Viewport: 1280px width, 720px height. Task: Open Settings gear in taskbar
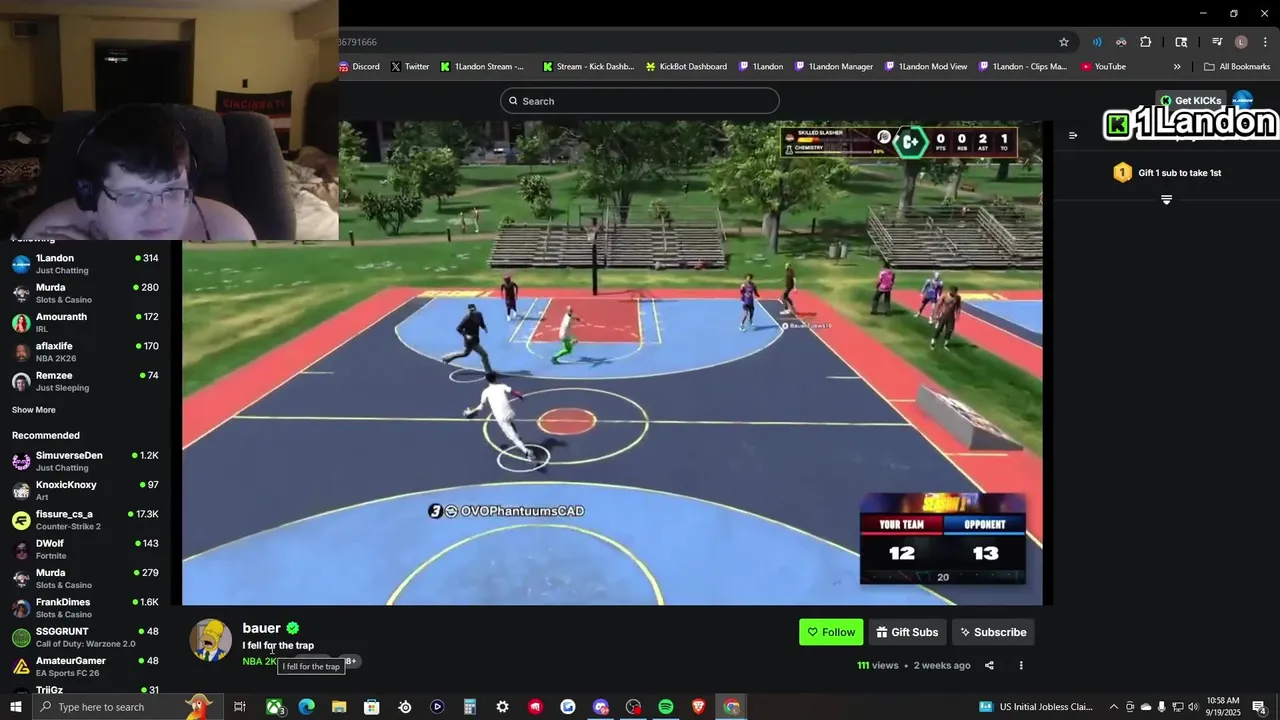[502, 707]
